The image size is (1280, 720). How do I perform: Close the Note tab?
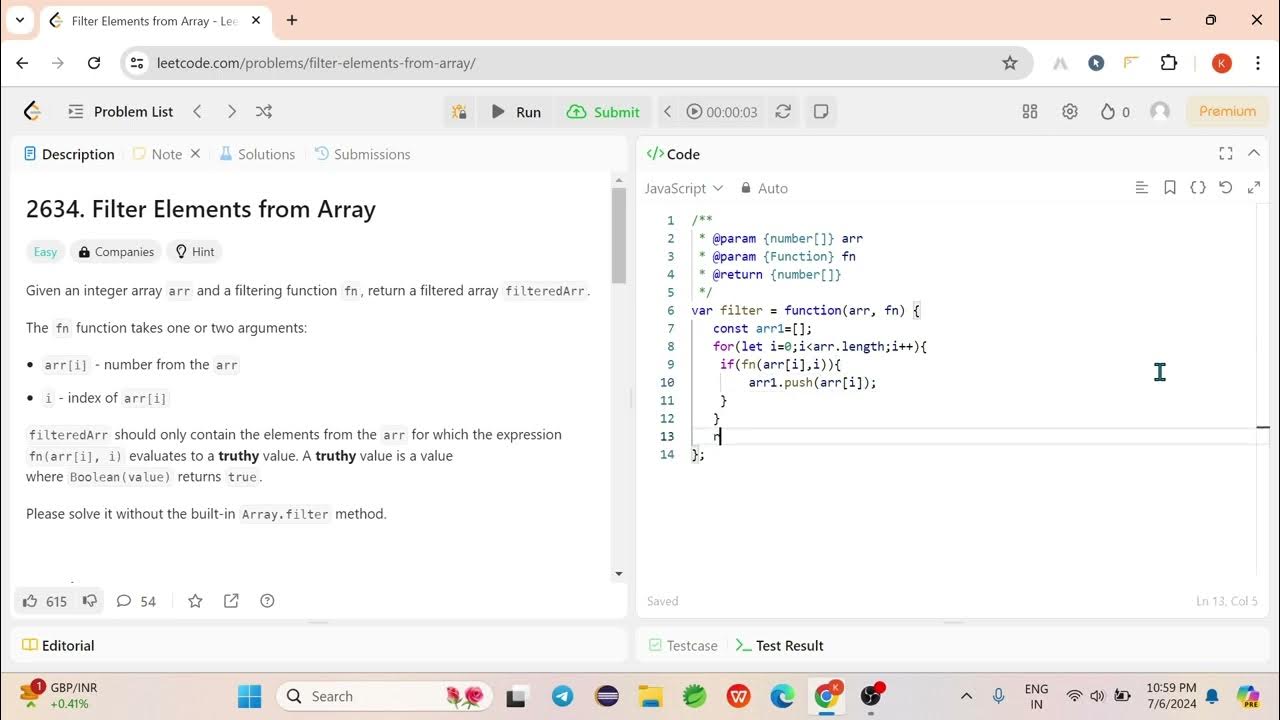[x=195, y=154]
